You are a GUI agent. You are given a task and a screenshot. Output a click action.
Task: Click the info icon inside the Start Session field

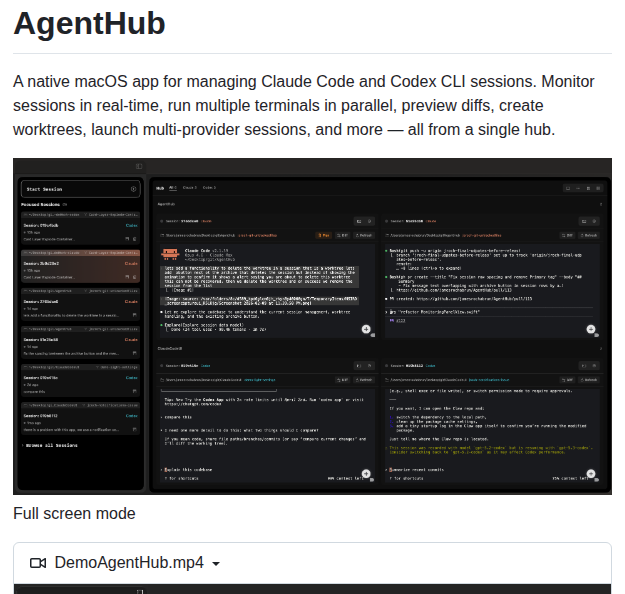134,189
